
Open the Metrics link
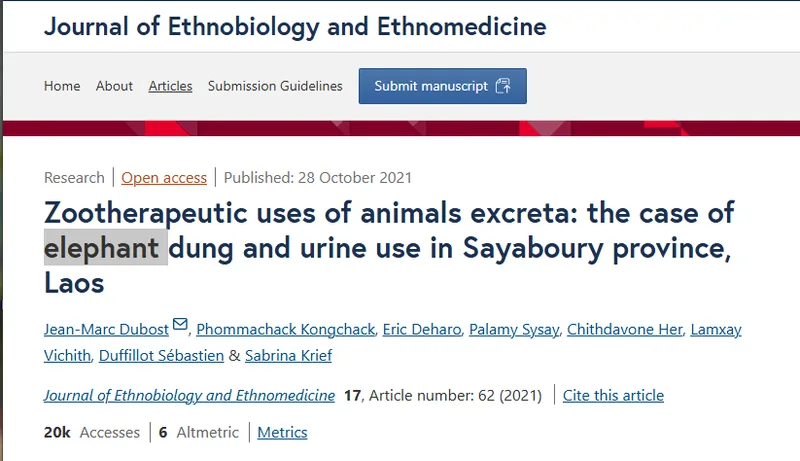click(x=282, y=432)
